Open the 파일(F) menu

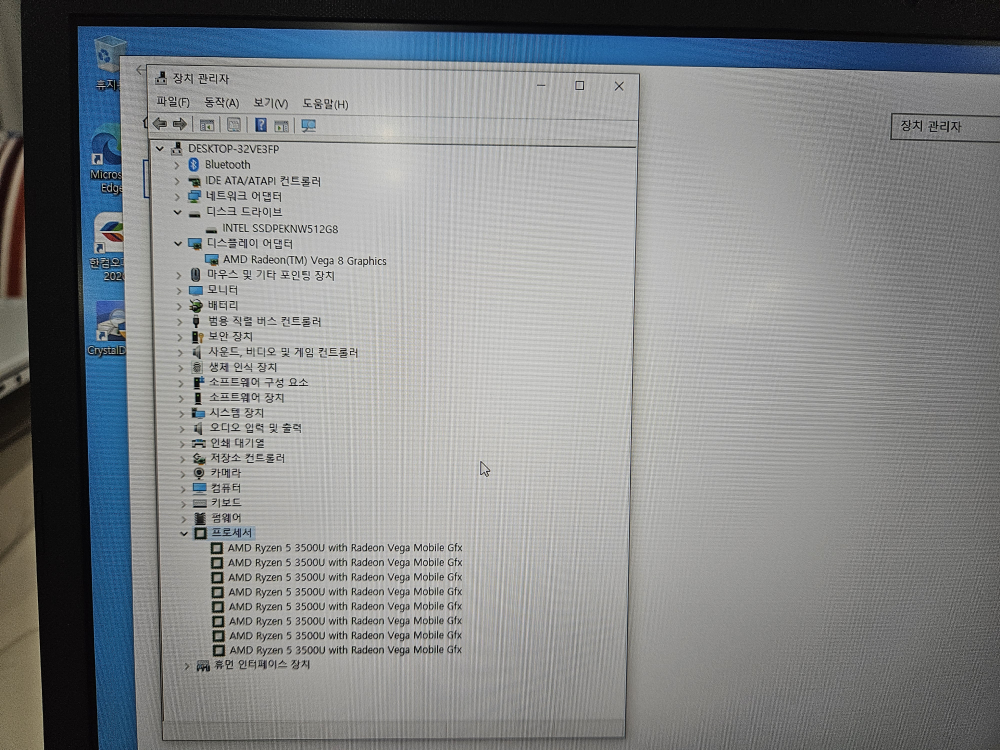tap(173, 102)
